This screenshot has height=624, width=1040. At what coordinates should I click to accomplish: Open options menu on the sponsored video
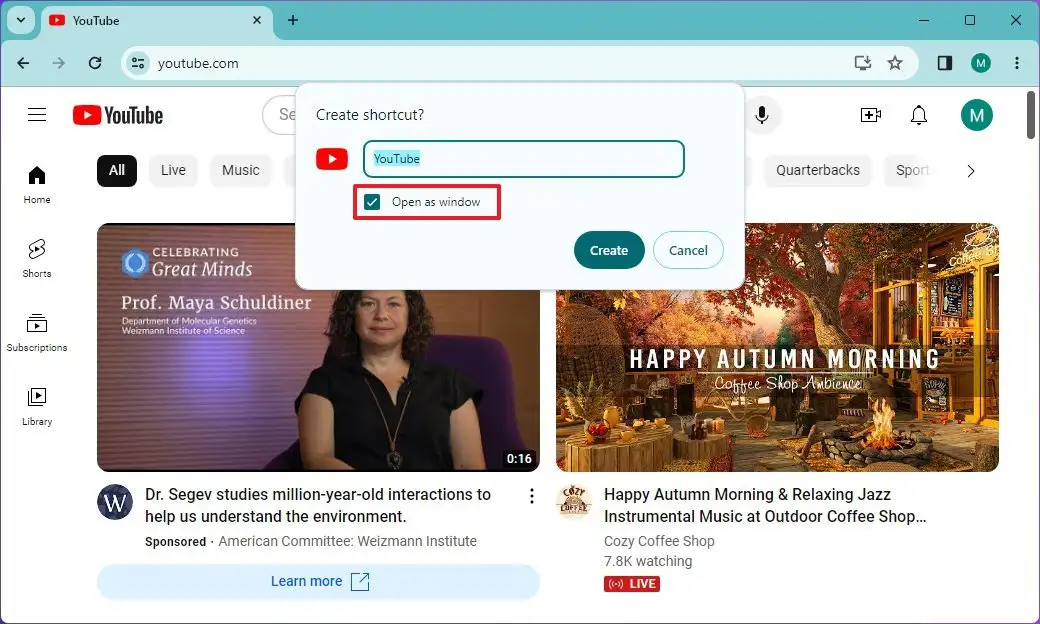coord(531,495)
